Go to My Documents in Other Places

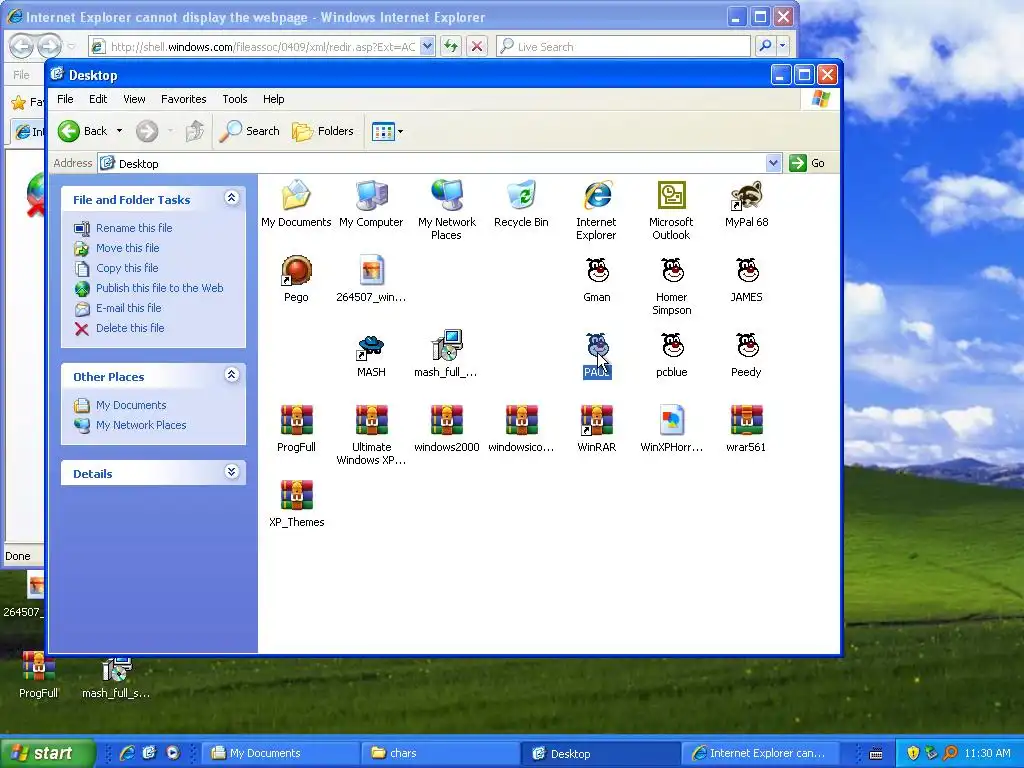[x=131, y=405]
